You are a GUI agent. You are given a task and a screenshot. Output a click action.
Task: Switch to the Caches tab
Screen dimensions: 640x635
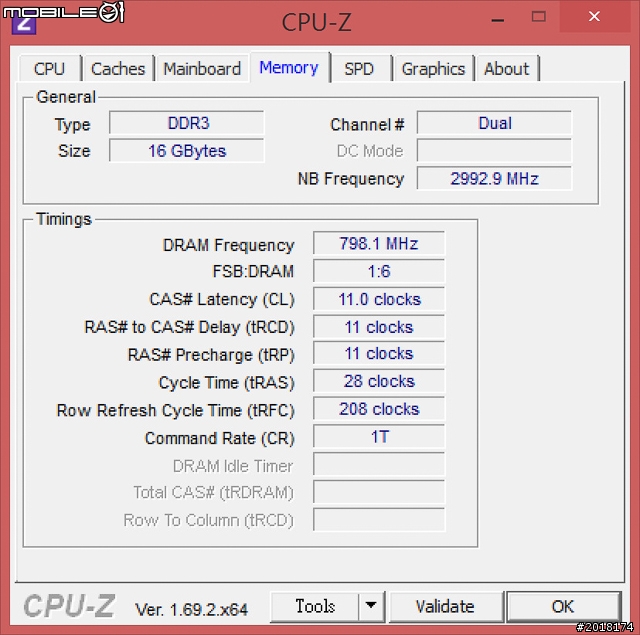[118, 69]
